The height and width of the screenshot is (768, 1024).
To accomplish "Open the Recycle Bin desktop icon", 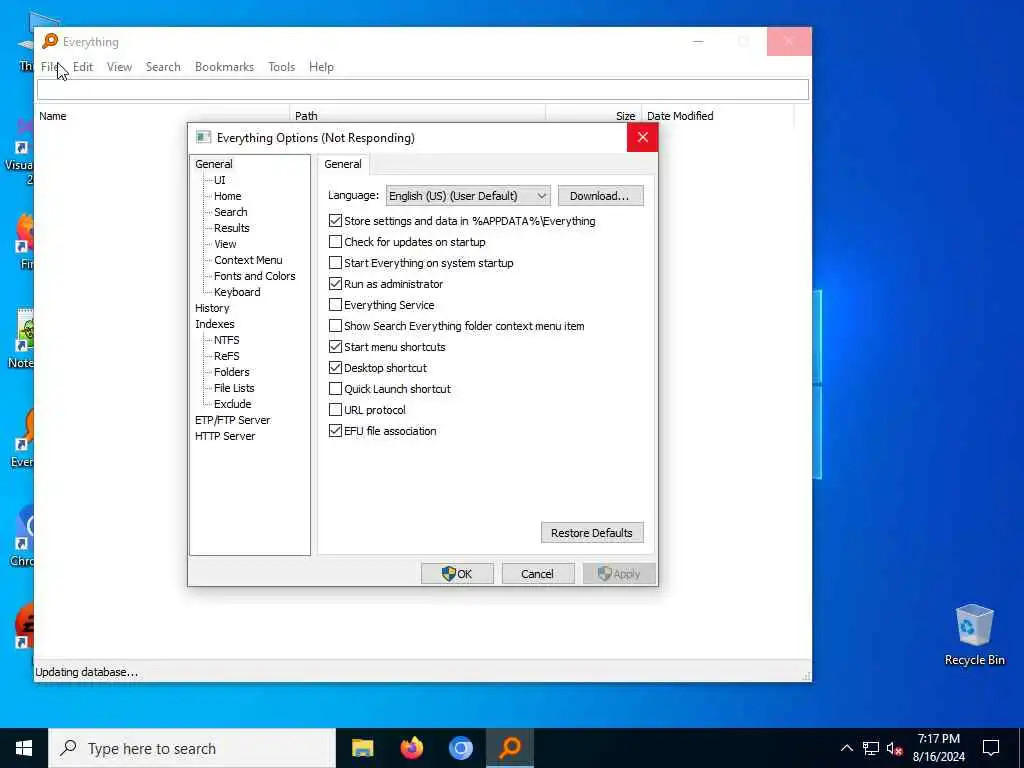I will (x=974, y=635).
